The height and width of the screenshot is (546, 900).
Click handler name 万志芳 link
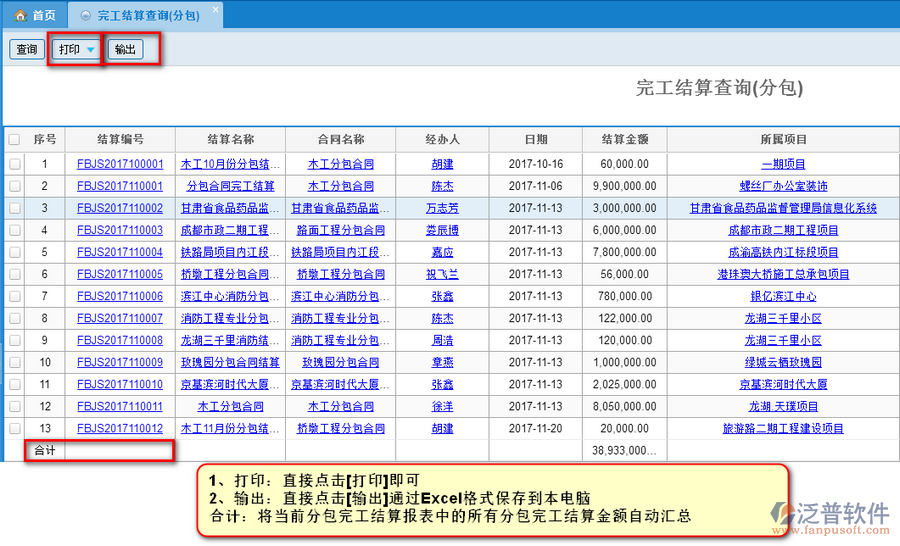pos(442,208)
